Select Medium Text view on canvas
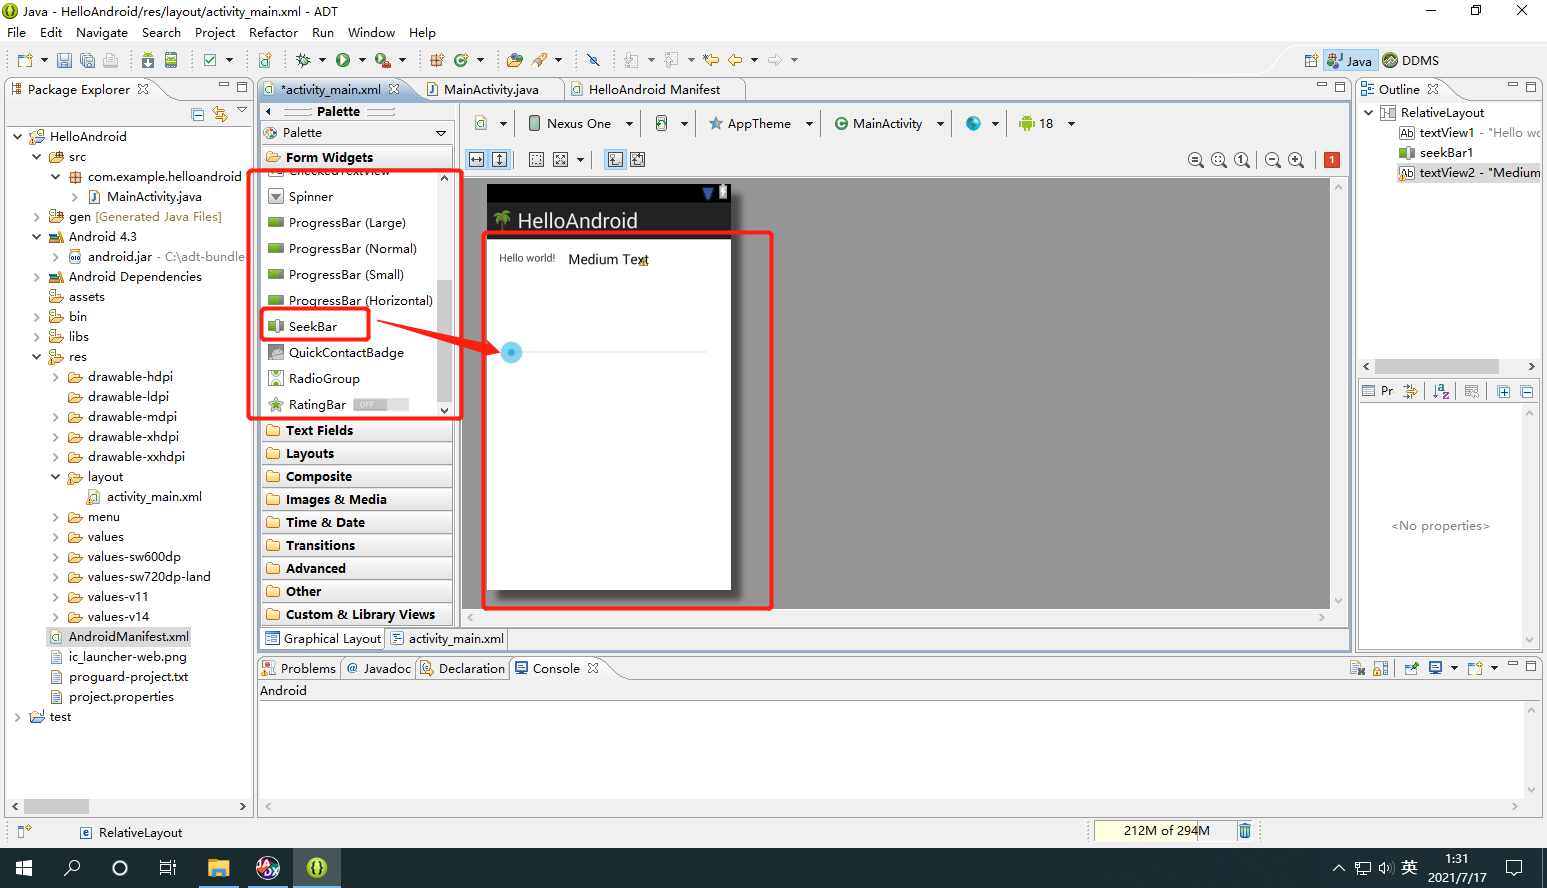1547x888 pixels. (608, 259)
